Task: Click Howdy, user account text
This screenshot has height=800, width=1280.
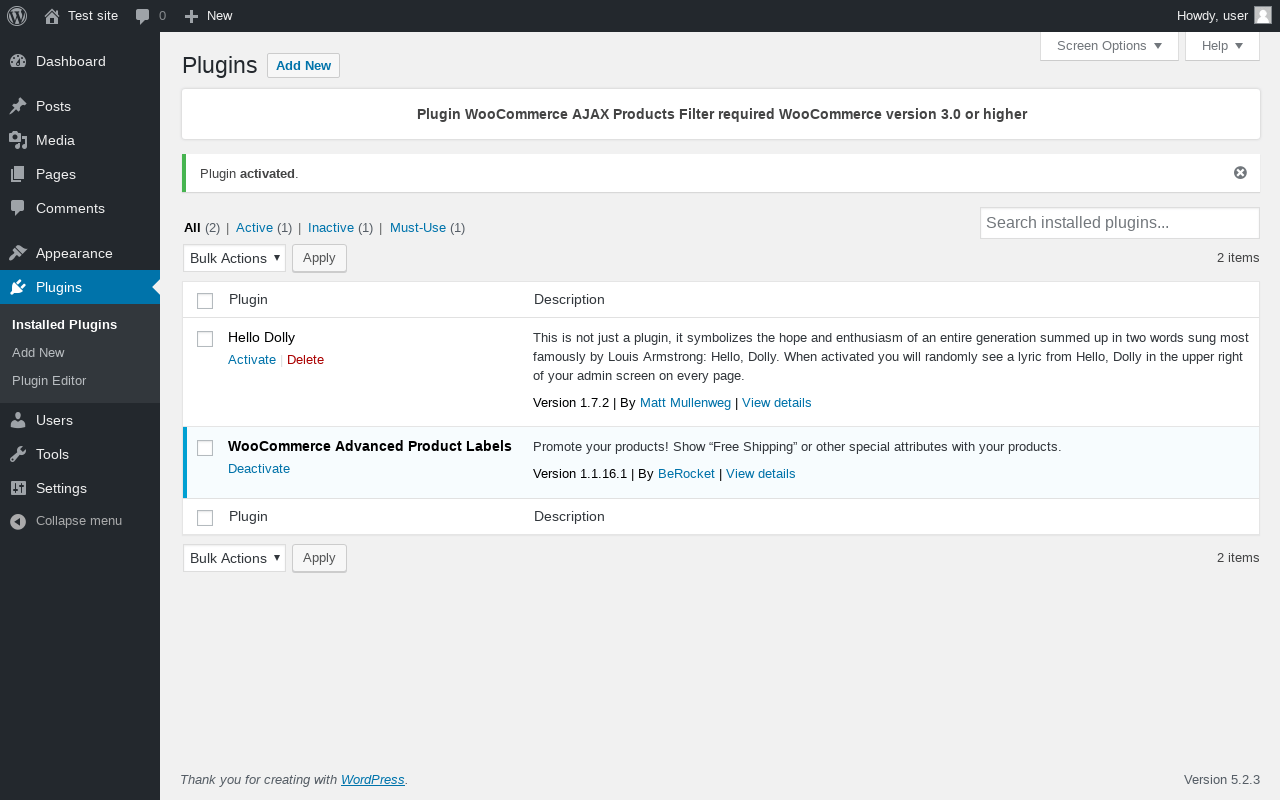Action: tap(1212, 16)
